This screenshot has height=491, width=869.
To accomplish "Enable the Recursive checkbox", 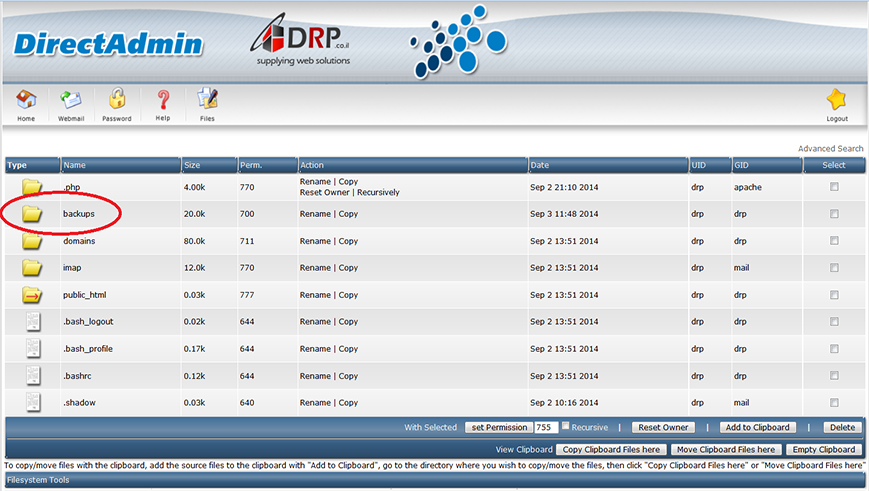I will pos(565,427).
